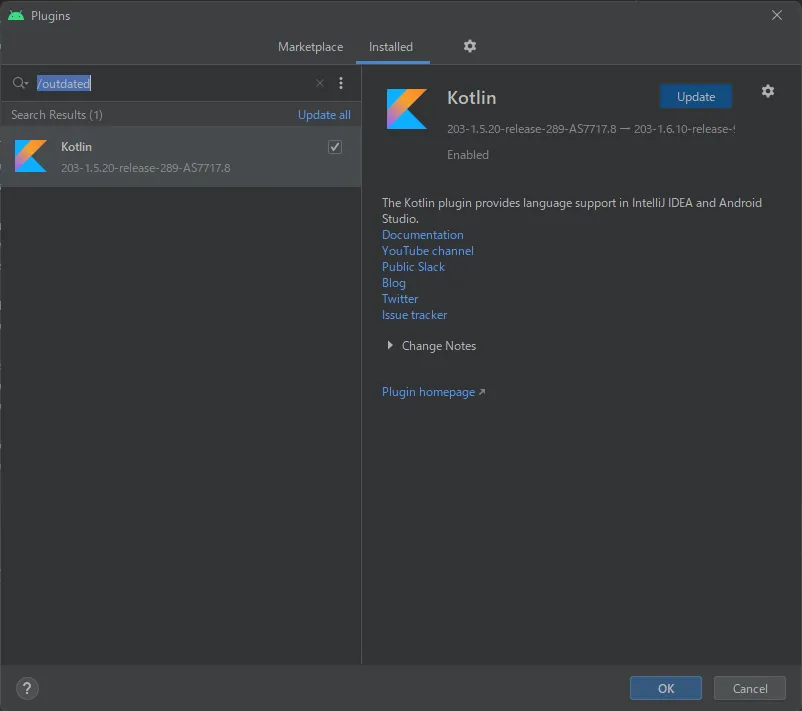Expand the Change Notes section
802x711 pixels.
[x=390, y=346]
